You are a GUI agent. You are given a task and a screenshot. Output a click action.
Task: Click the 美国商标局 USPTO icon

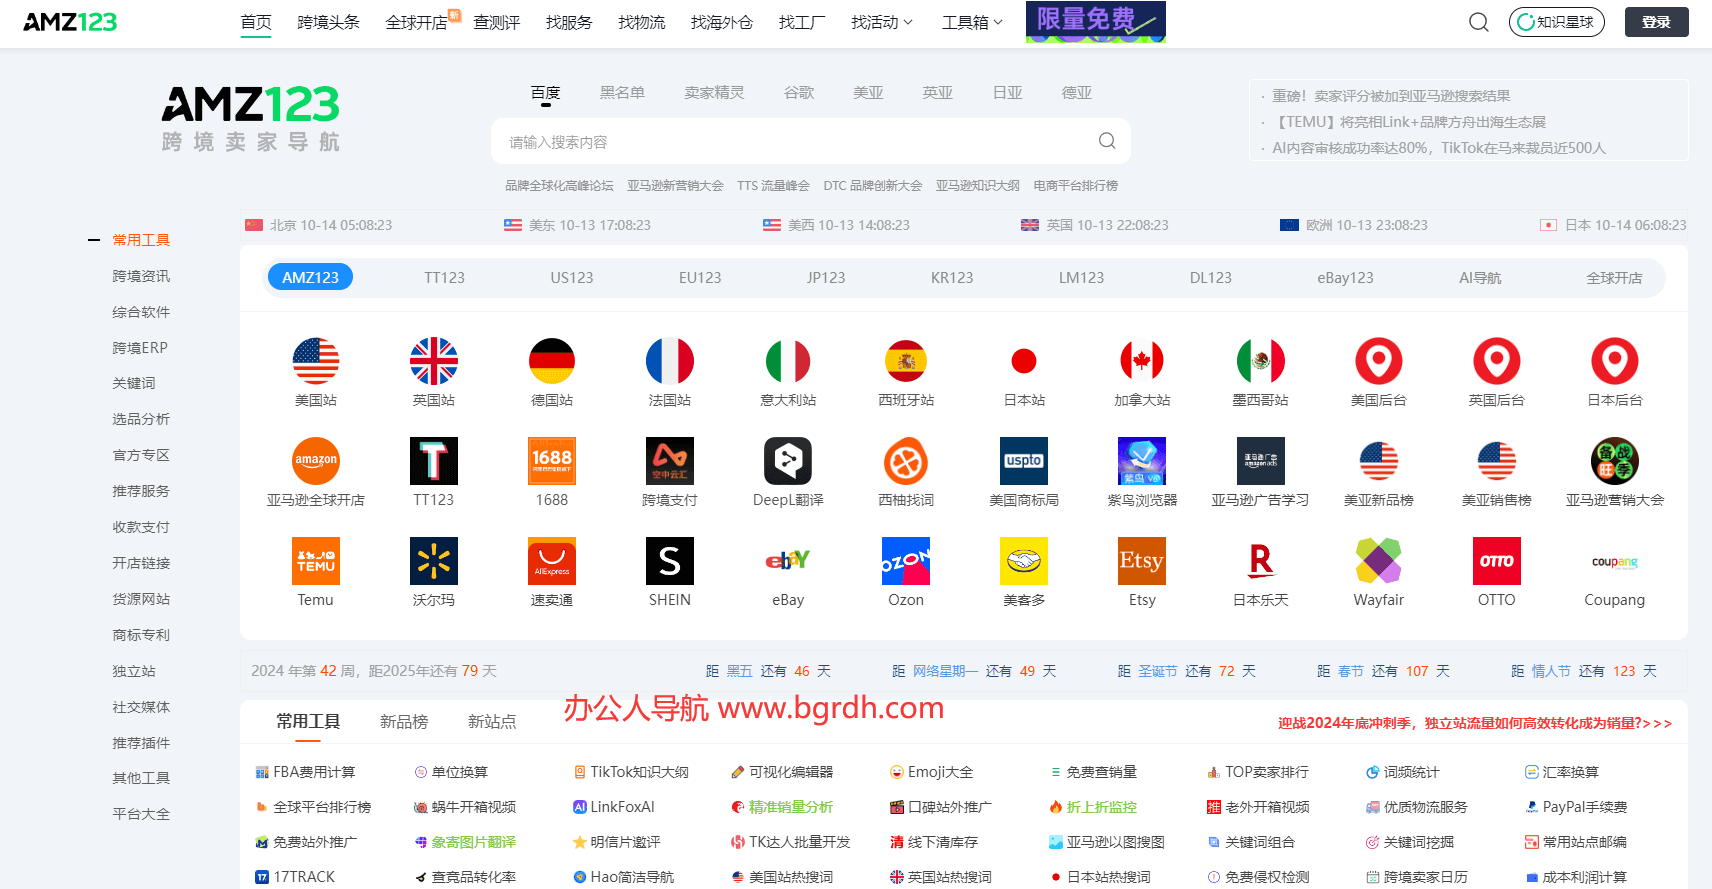tap(1024, 462)
